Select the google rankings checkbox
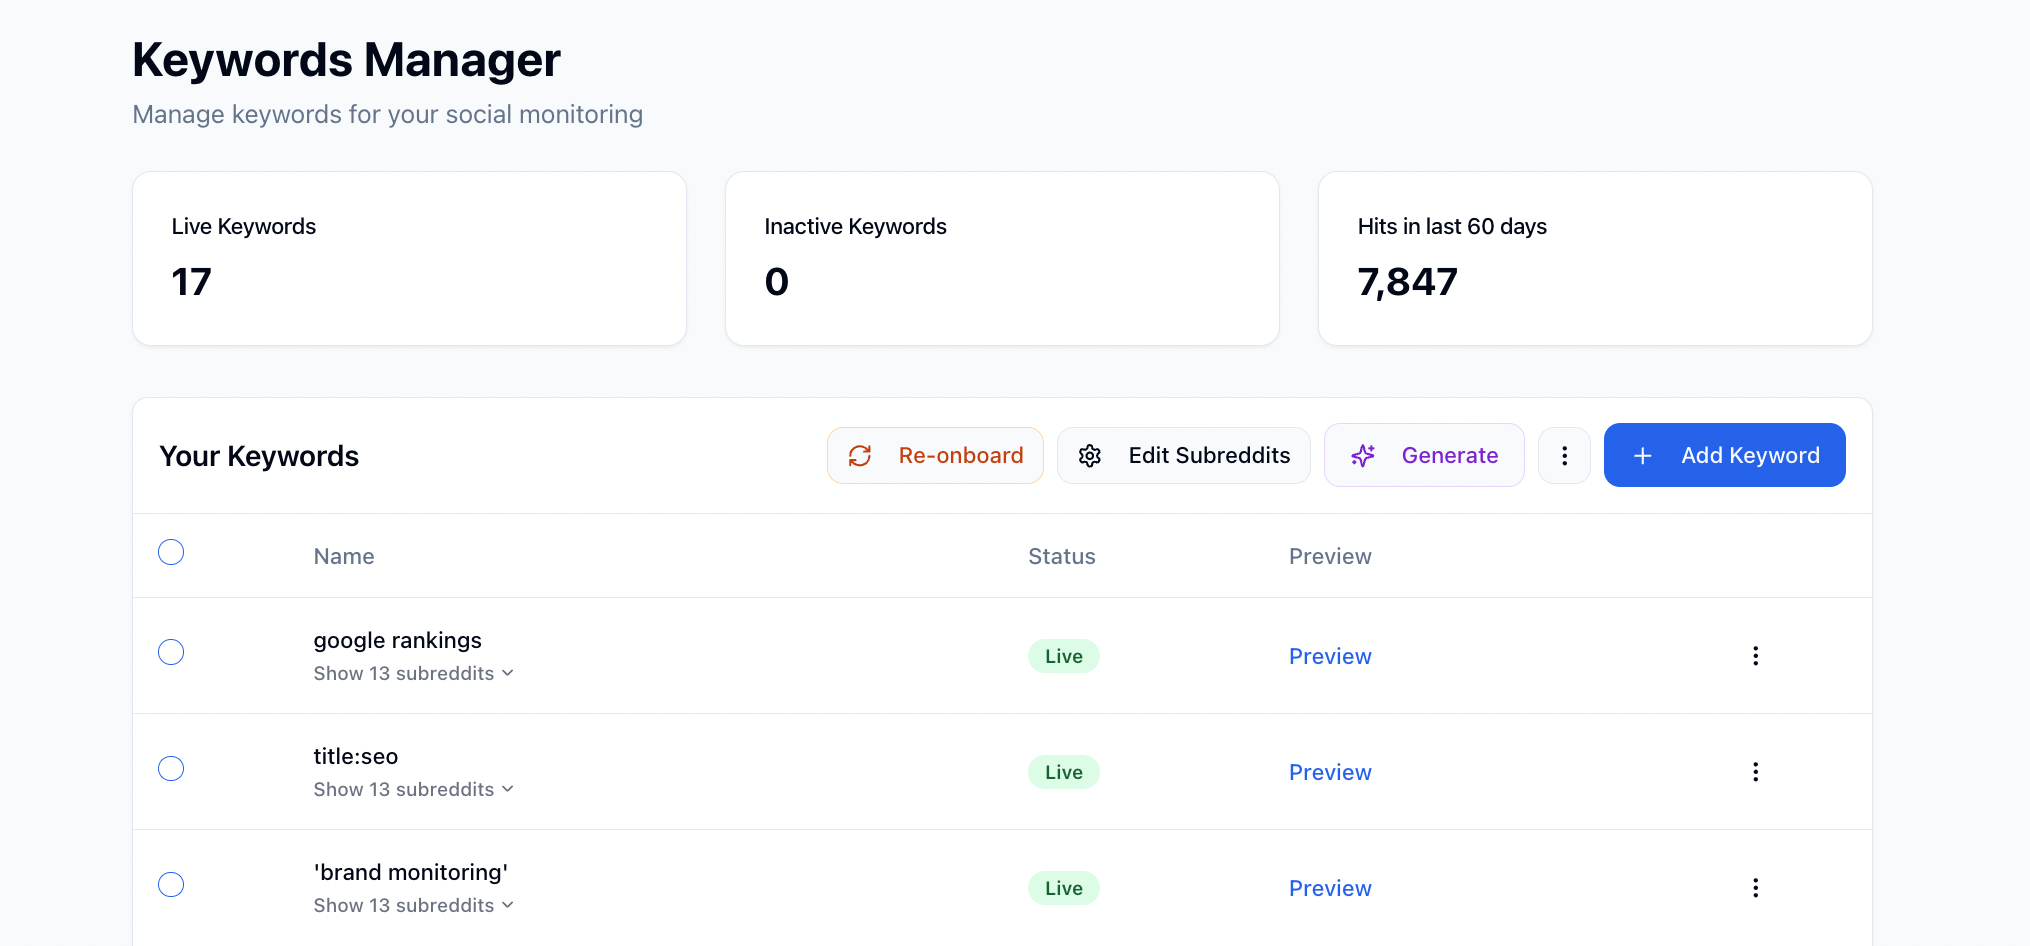The image size is (2030, 946). [171, 652]
